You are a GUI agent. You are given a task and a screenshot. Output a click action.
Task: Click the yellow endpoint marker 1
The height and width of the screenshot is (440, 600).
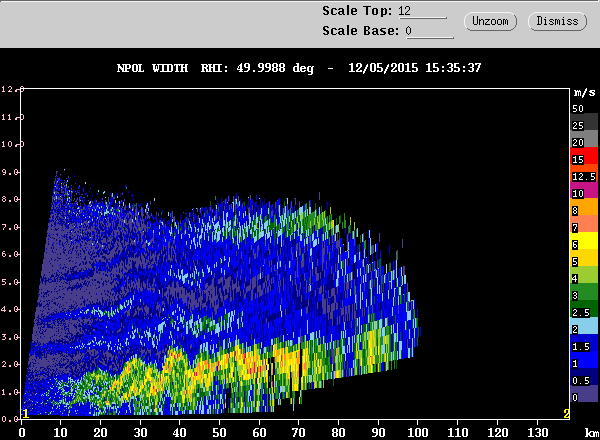tap(25, 414)
